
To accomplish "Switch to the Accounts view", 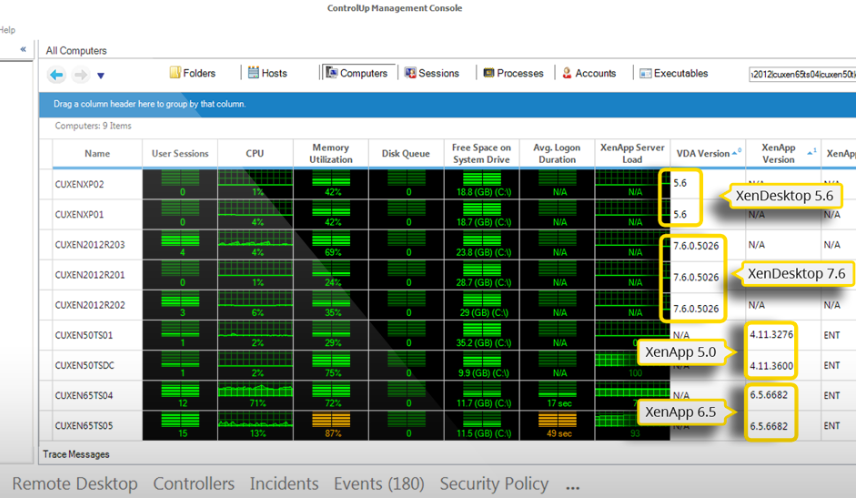I will [589, 73].
